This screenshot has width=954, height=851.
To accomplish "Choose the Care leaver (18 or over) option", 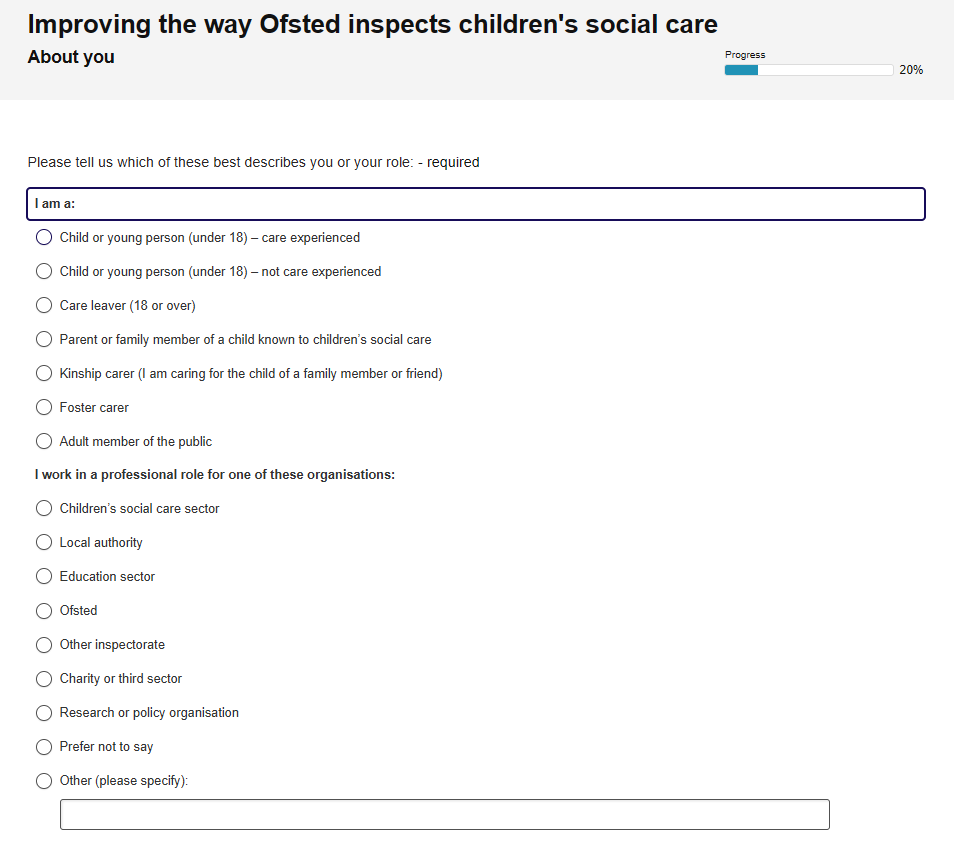I will tap(44, 305).
